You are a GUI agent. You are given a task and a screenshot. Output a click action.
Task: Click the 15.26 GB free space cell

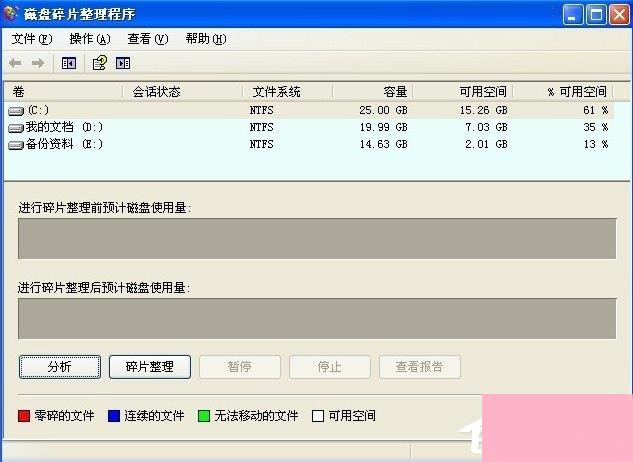[x=484, y=110]
